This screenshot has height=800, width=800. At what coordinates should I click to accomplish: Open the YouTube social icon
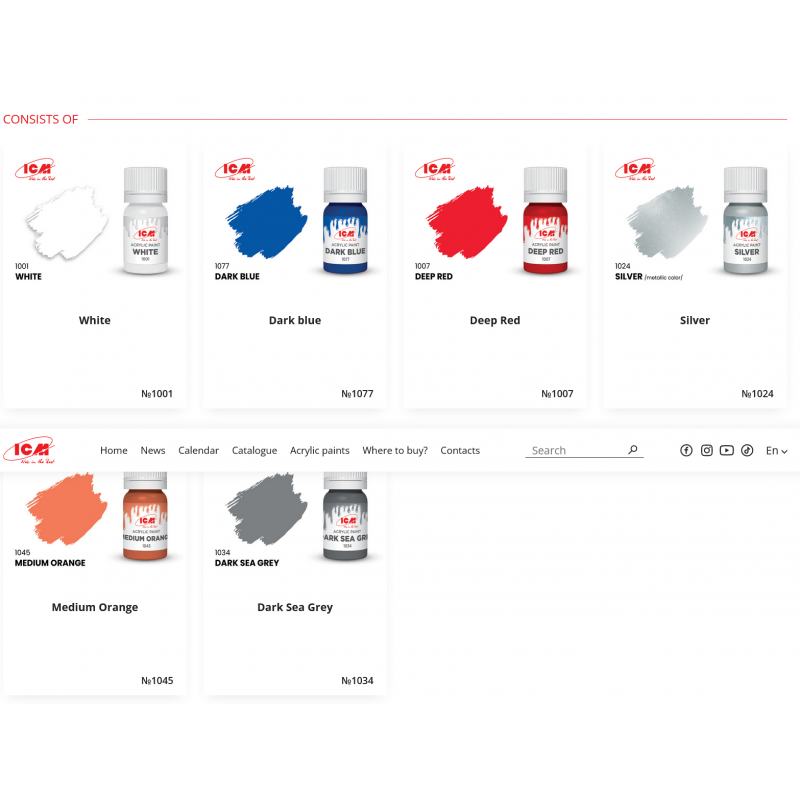point(727,450)
